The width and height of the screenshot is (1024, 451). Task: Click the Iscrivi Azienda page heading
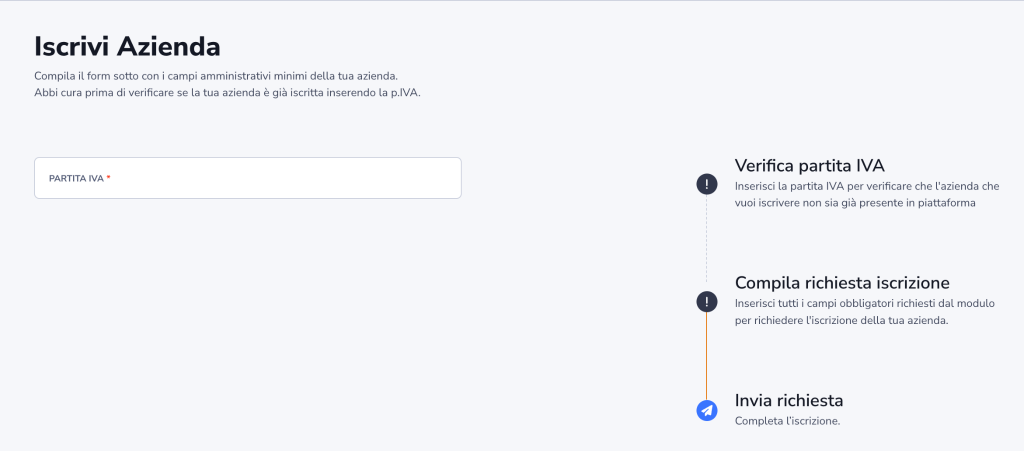[127, 46]
